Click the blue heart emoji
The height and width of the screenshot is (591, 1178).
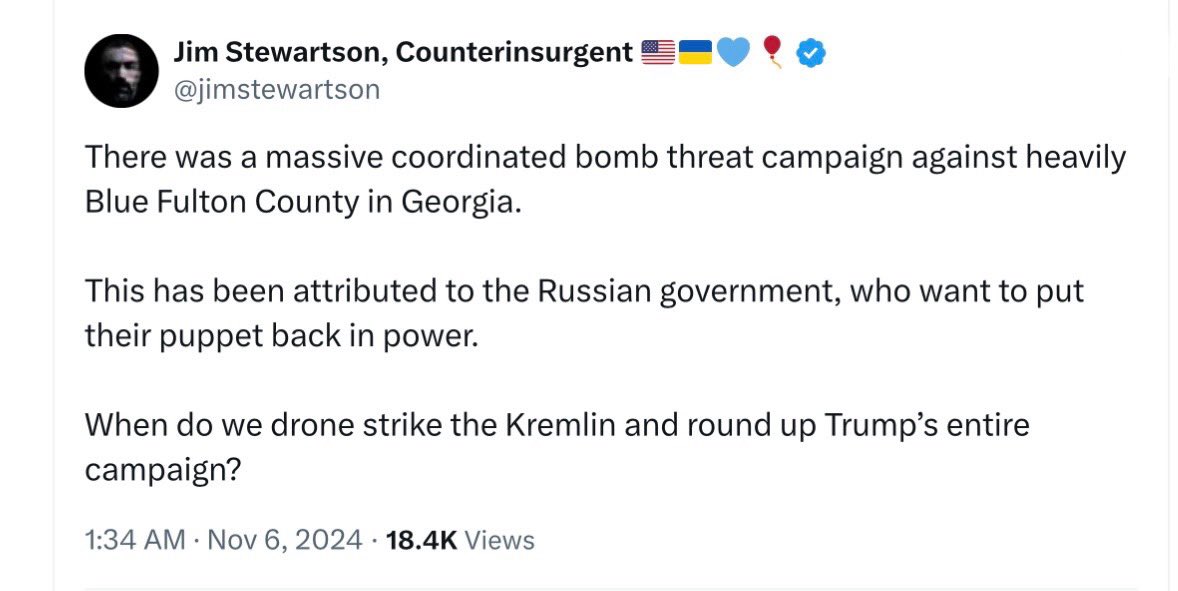point(733,53)
